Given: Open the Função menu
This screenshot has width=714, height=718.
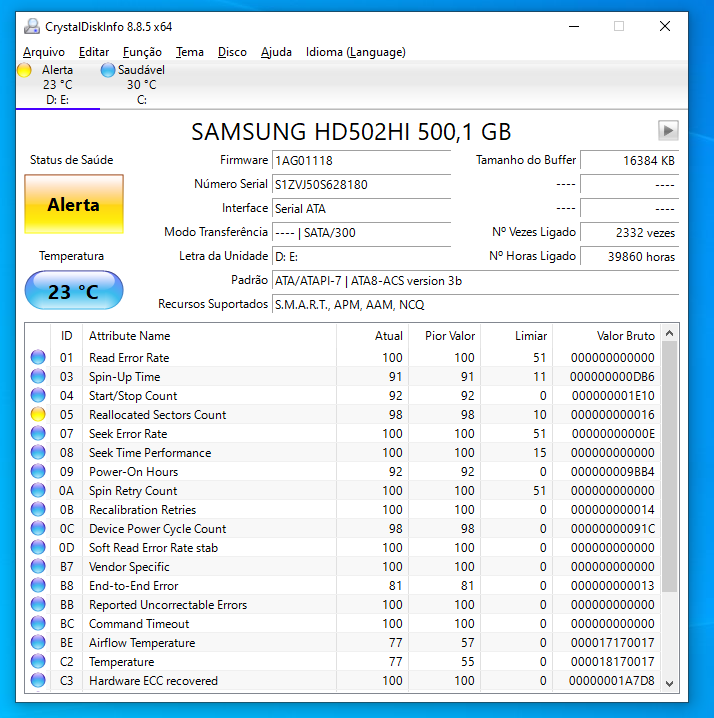Looking at the screenshot, I should [142, 52].
